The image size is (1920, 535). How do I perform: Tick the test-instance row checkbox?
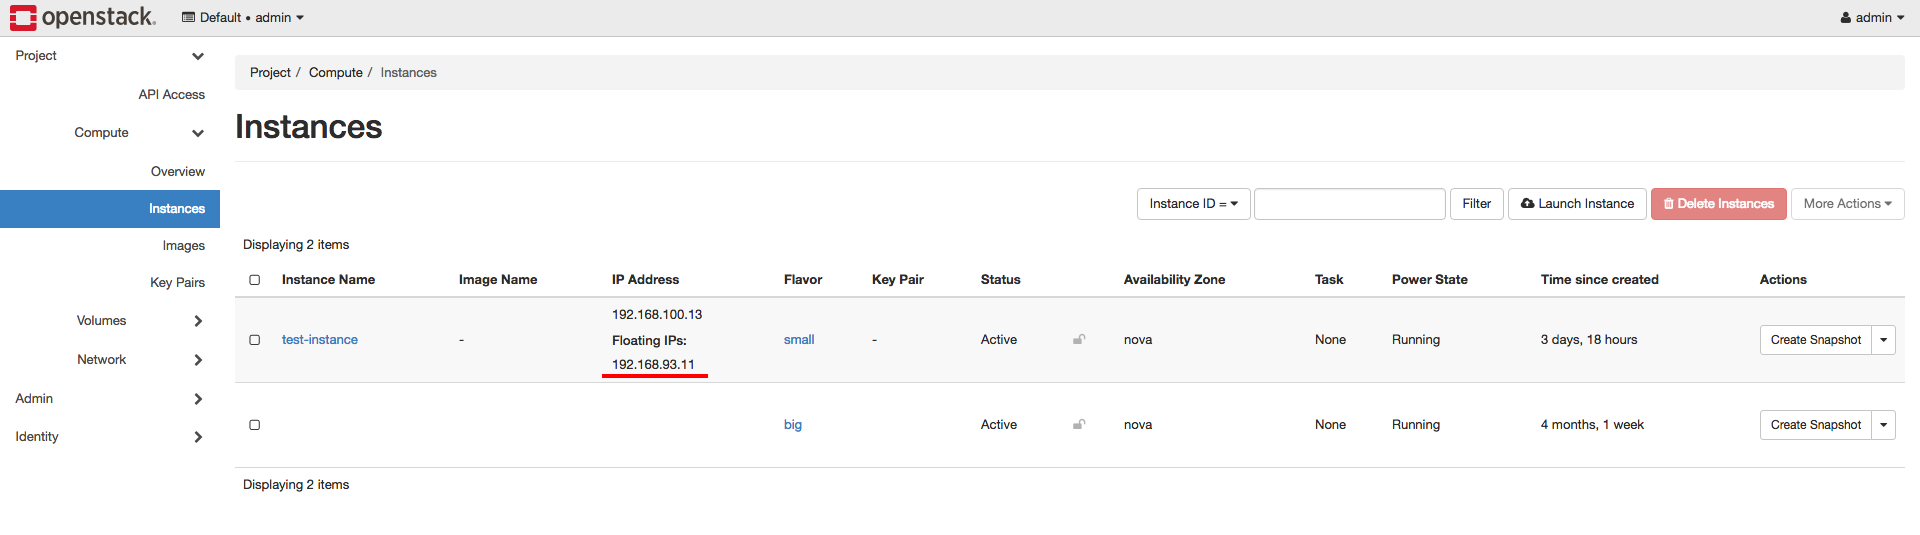pyautogui.click(x=255, y=340)
